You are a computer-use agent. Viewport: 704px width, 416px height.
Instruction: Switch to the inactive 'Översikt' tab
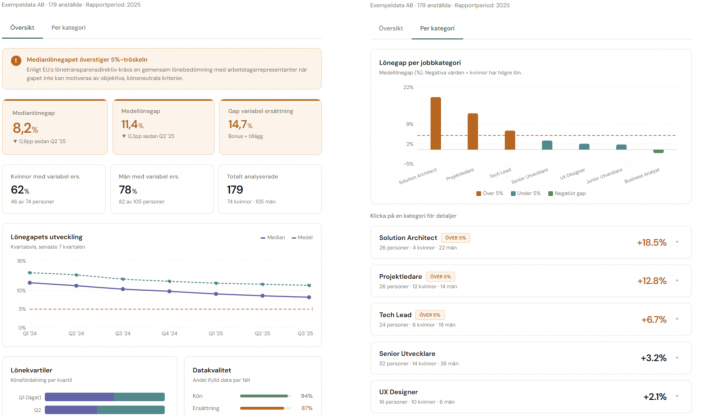390,29
